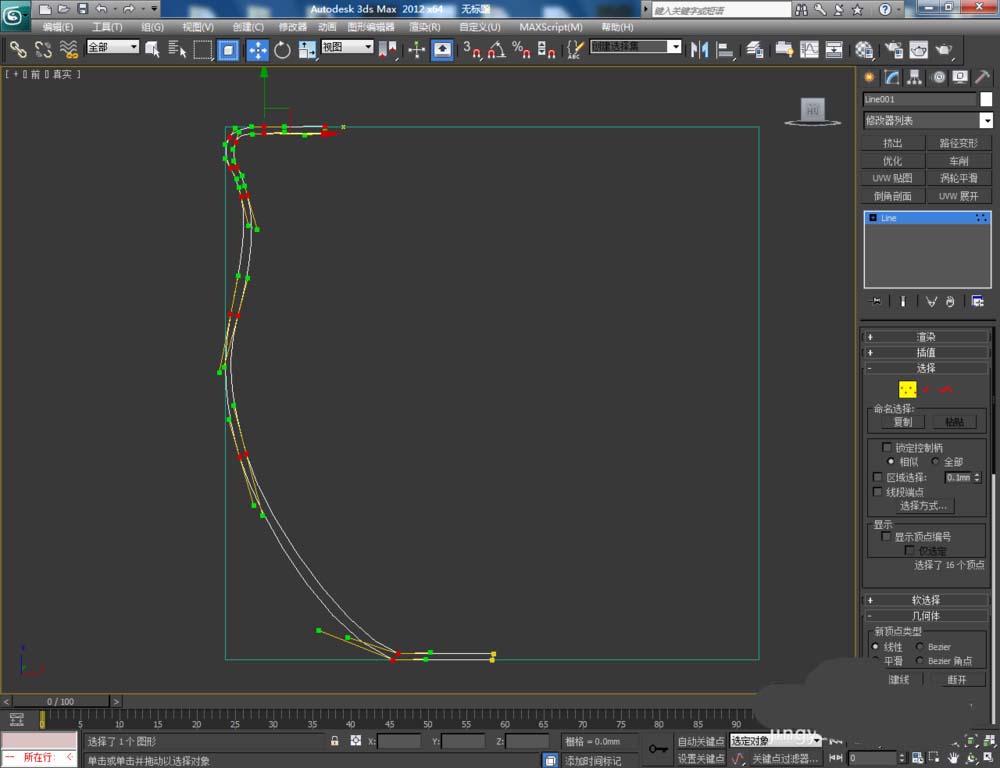The height and width of the screenshot is (768, 1000).
Task: Open the Utilities hammer panel icon
Action: coord(982,77)
